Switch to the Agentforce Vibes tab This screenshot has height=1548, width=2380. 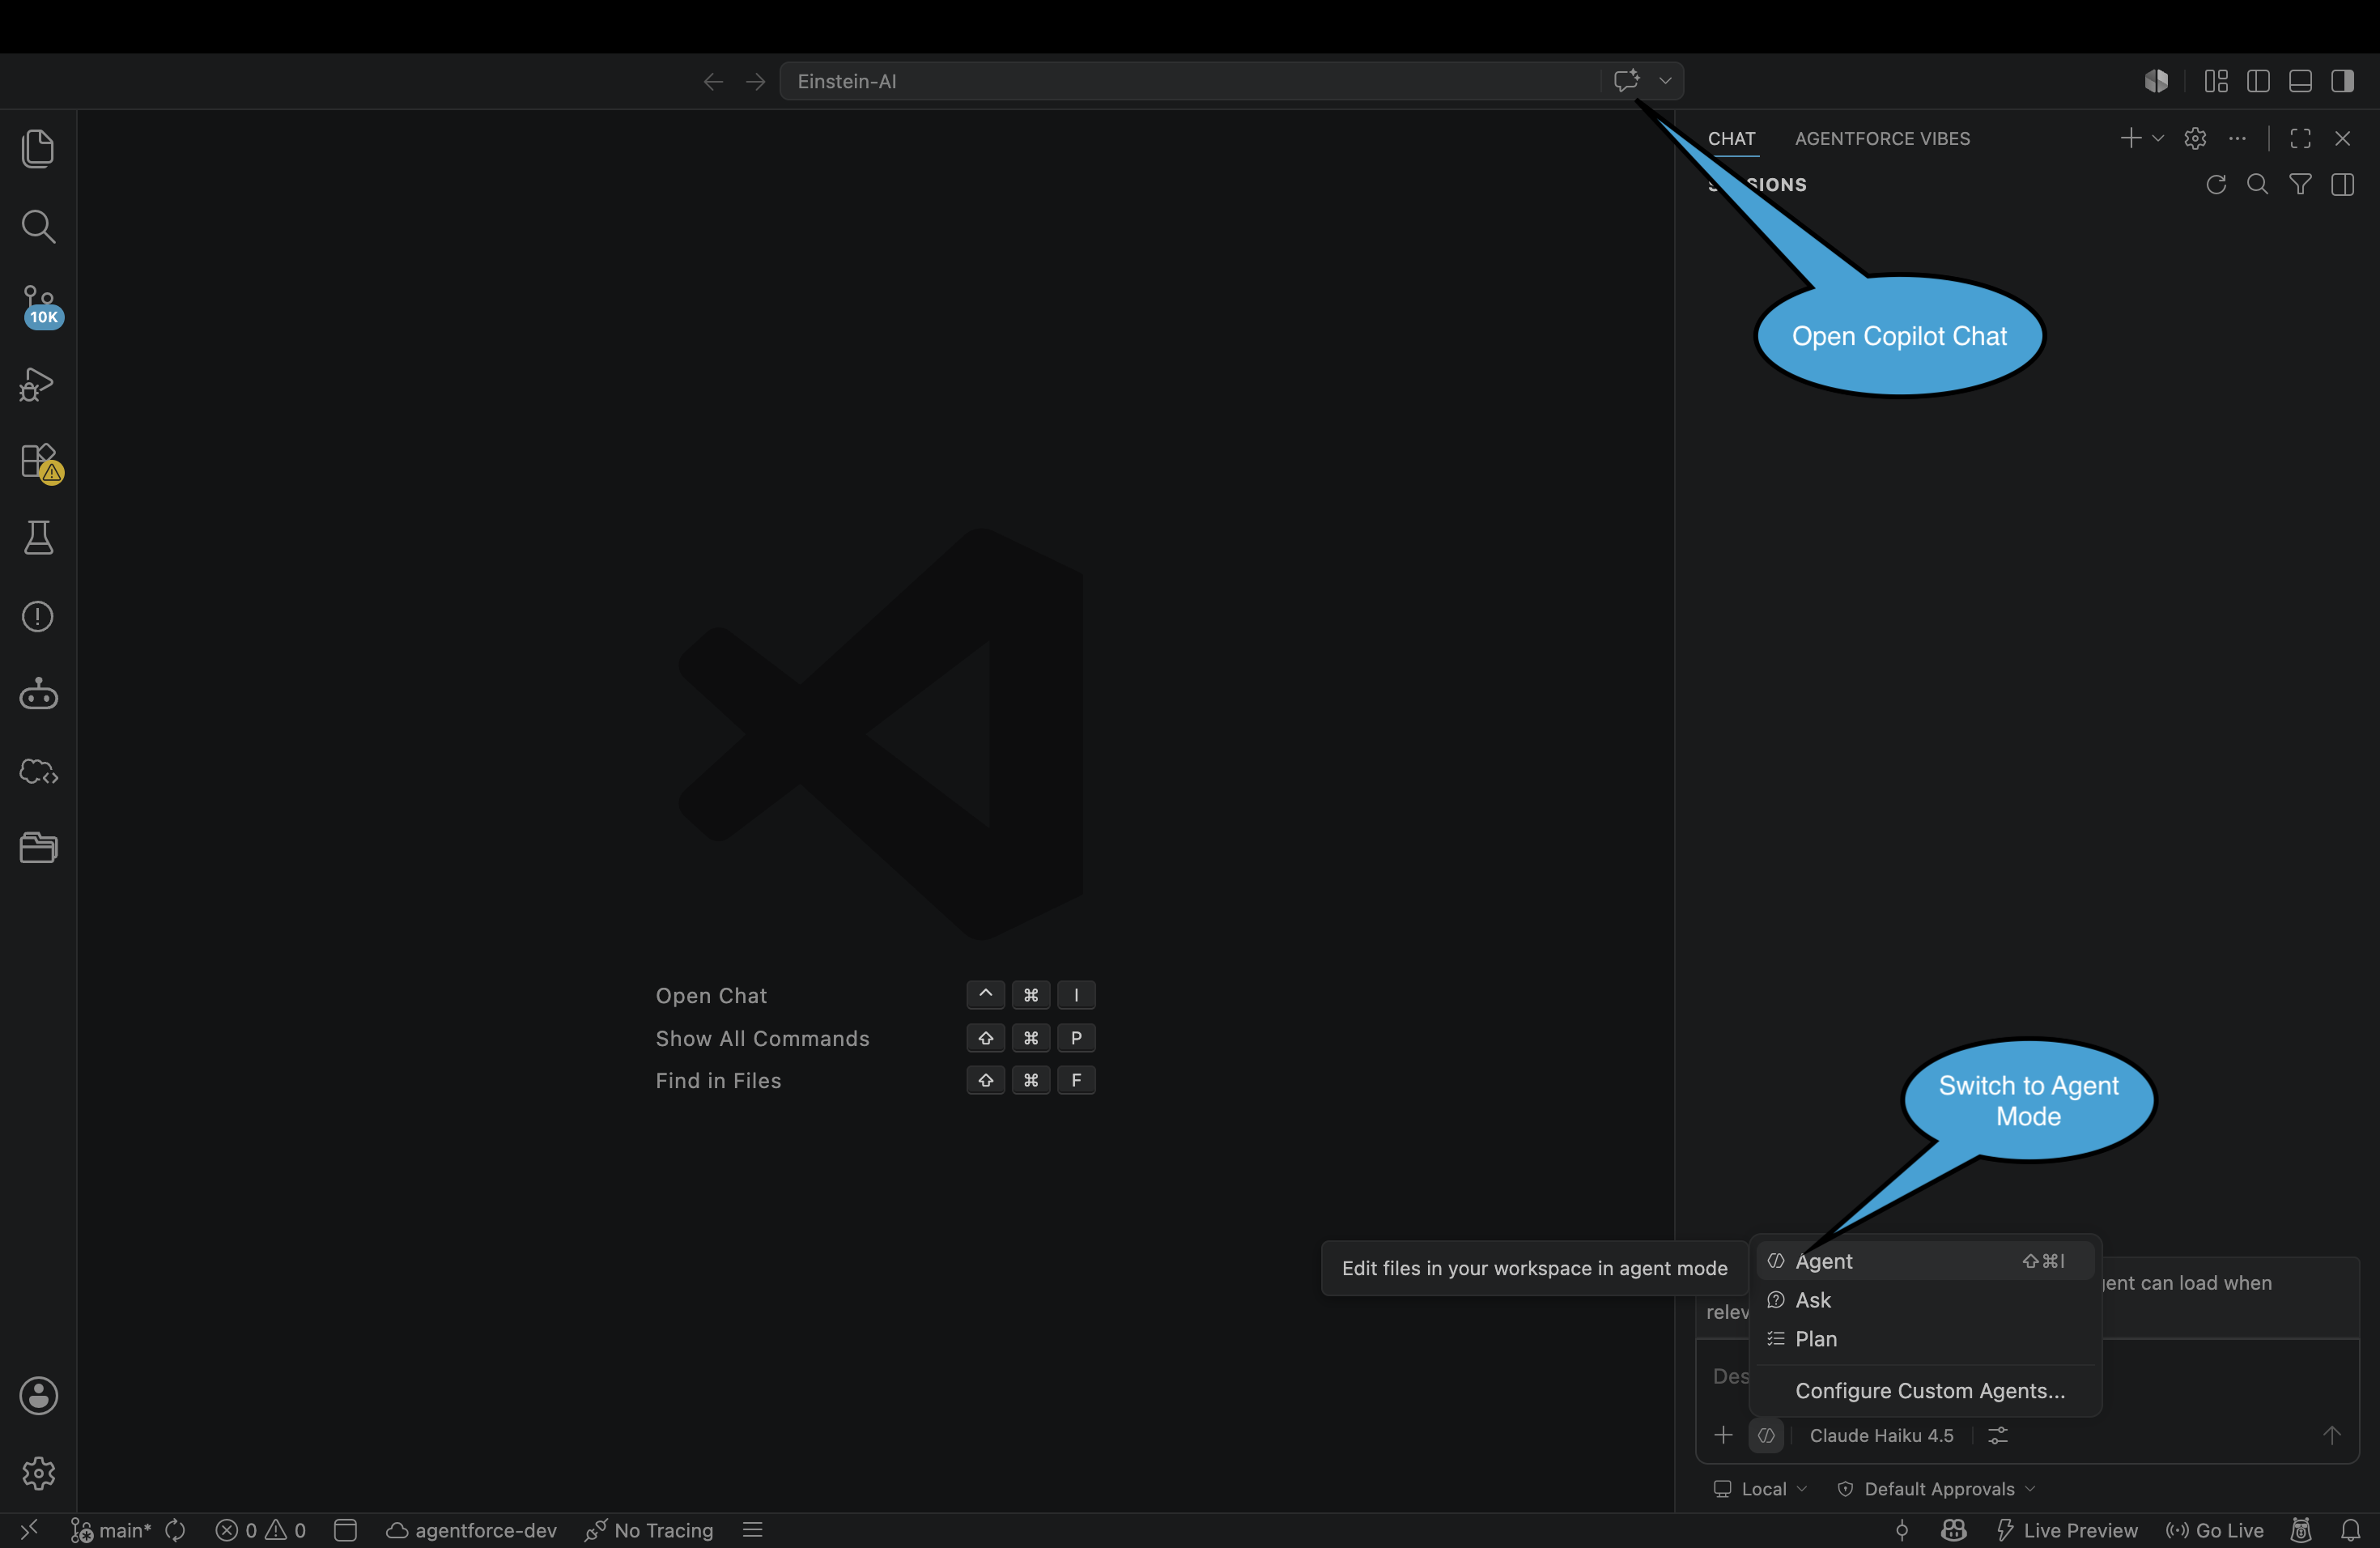click(1882, 139)
